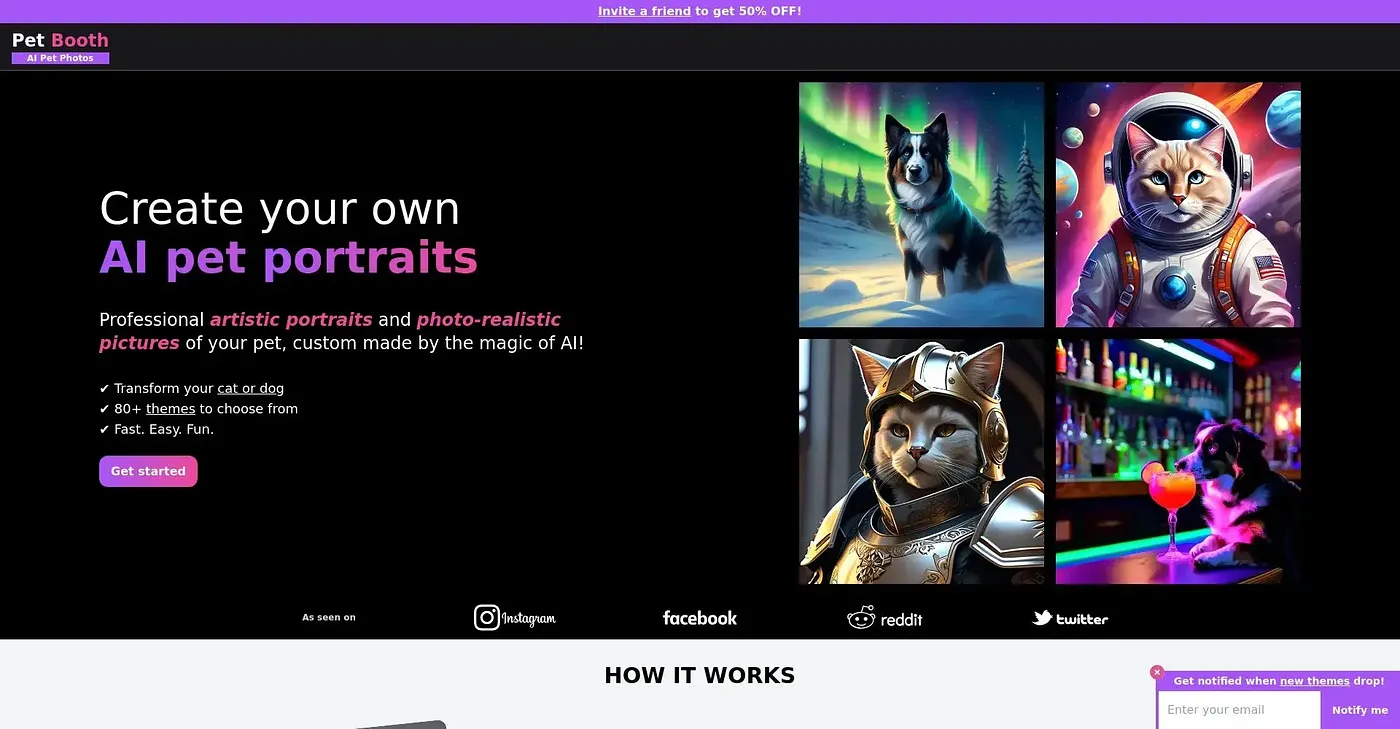Click the HOW IT WORKS heading
Viewport: 1400px width, 729px height.
700,676
